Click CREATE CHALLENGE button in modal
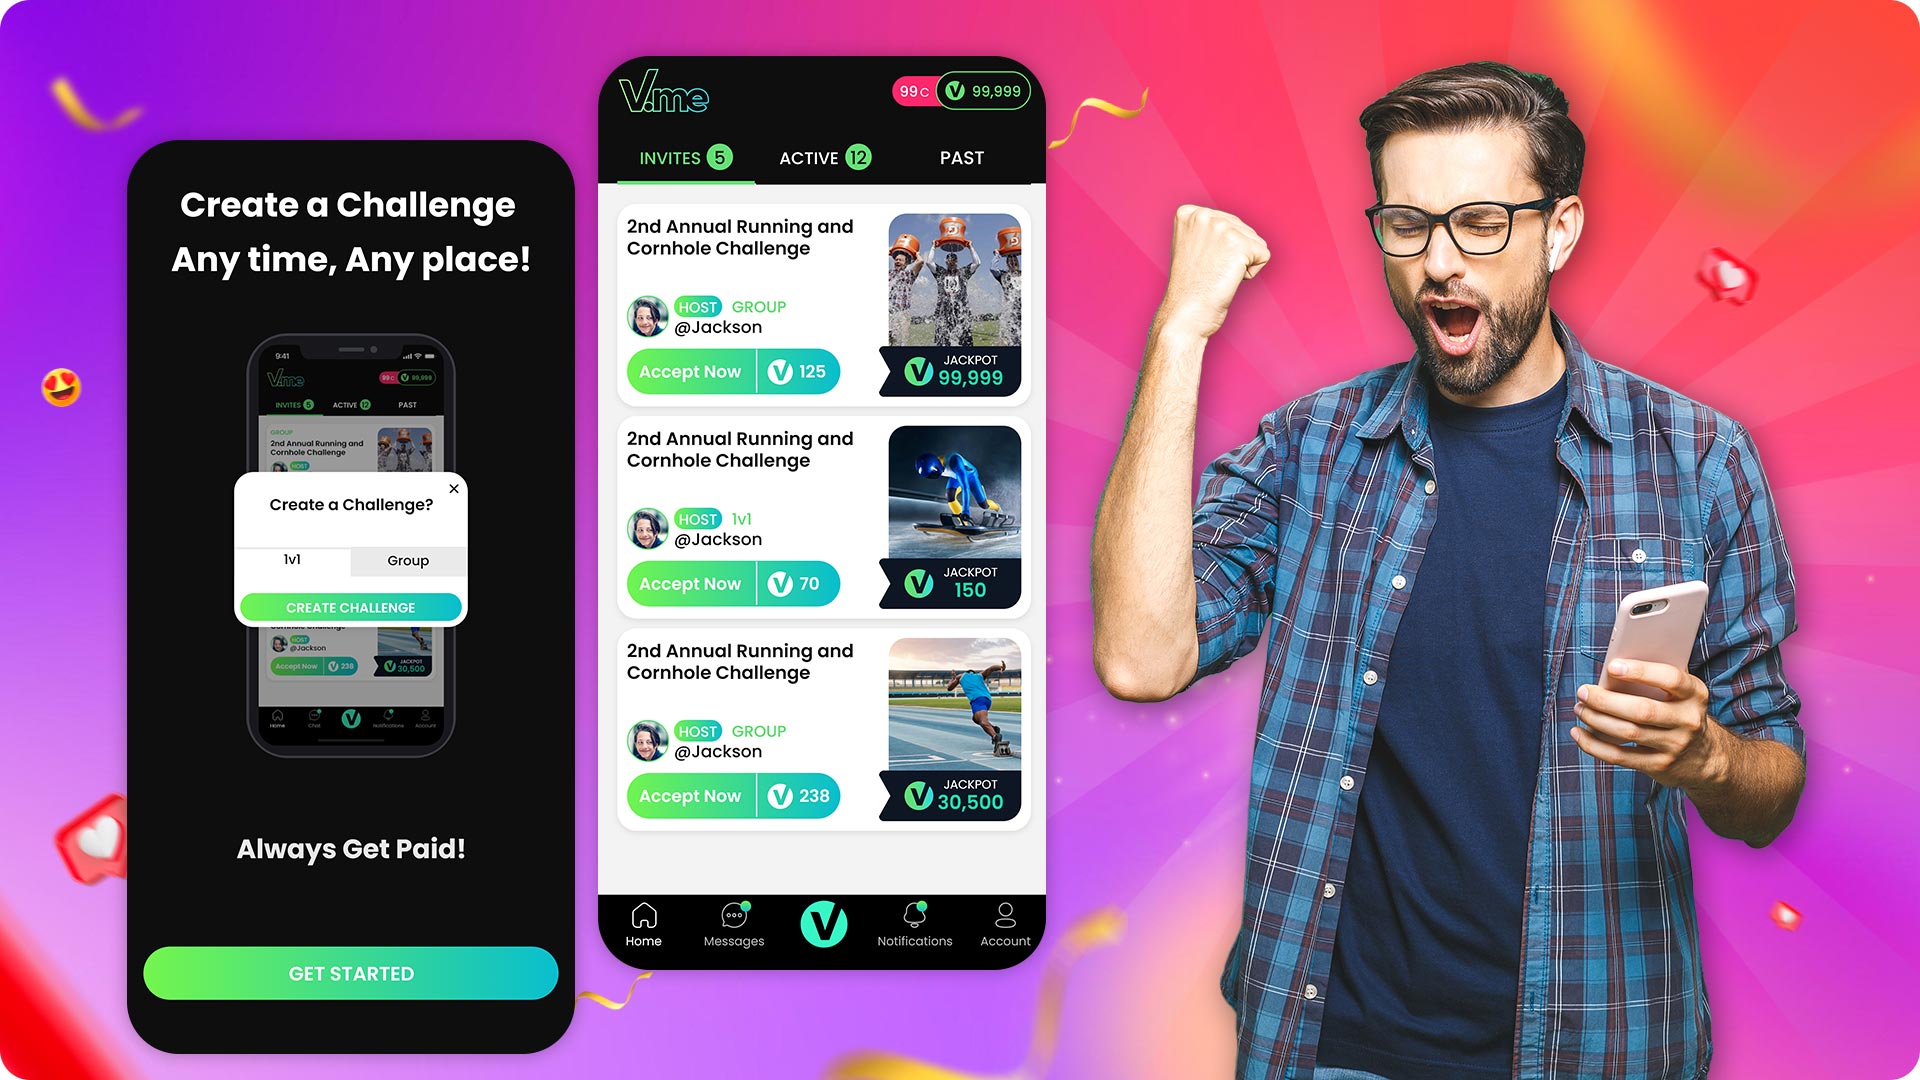 [351, 608]
